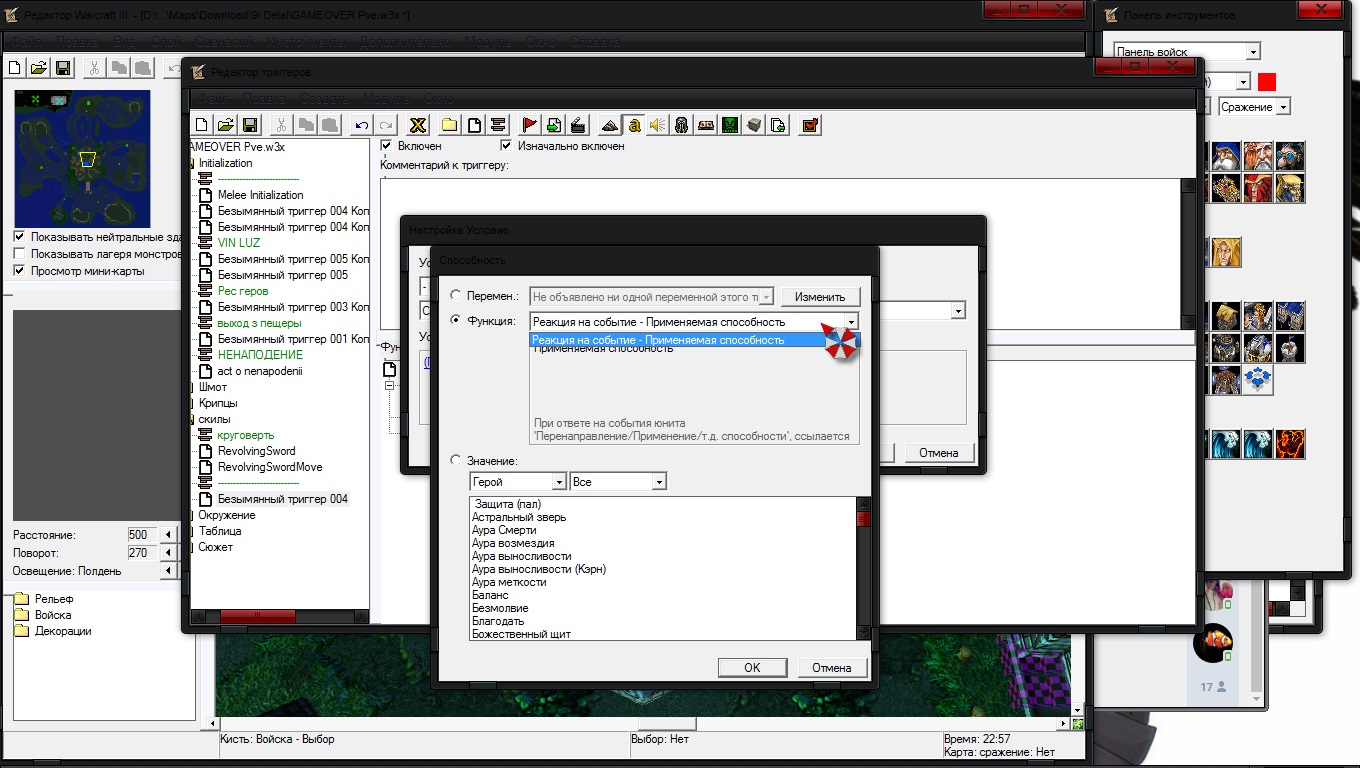Viewport: 1360px width, 768px height.
Task: Undo the last action in Trigger Editor
Action: 362,125
